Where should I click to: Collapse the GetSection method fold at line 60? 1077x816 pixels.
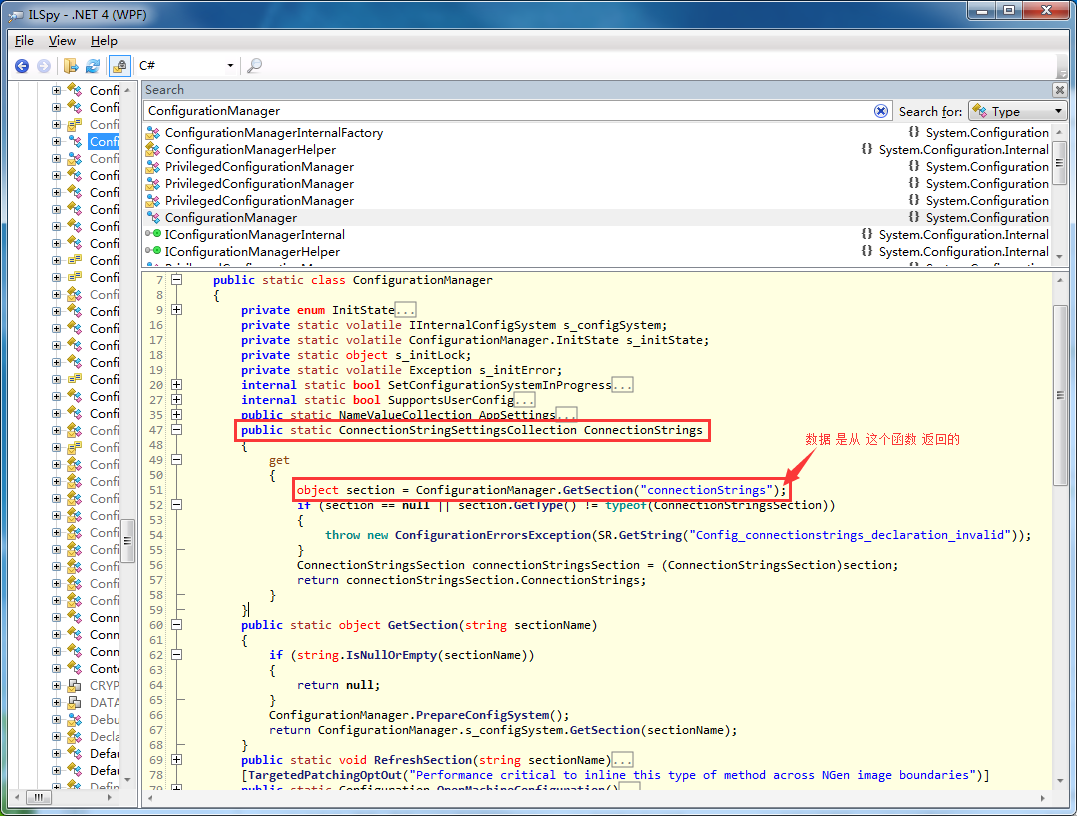pos(177,625)
